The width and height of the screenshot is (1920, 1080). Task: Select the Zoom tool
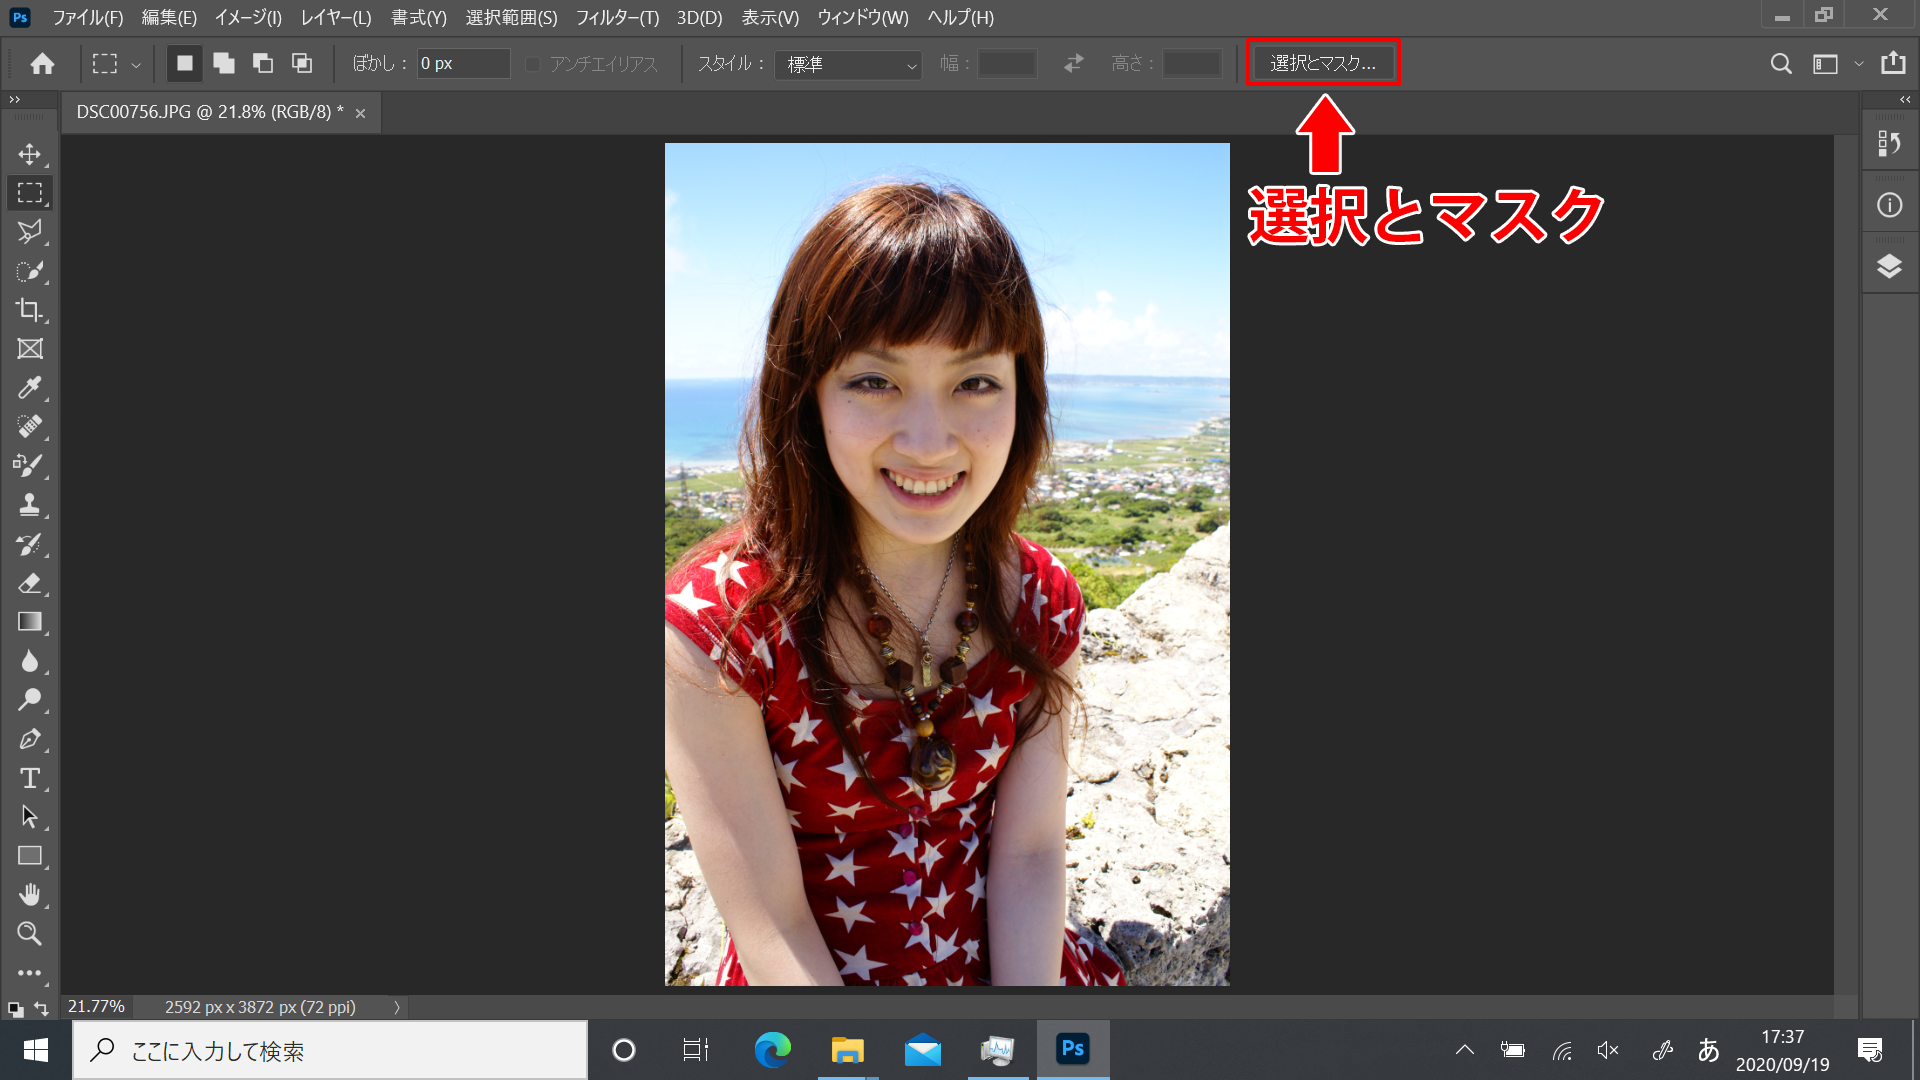[x=29, y=932]
